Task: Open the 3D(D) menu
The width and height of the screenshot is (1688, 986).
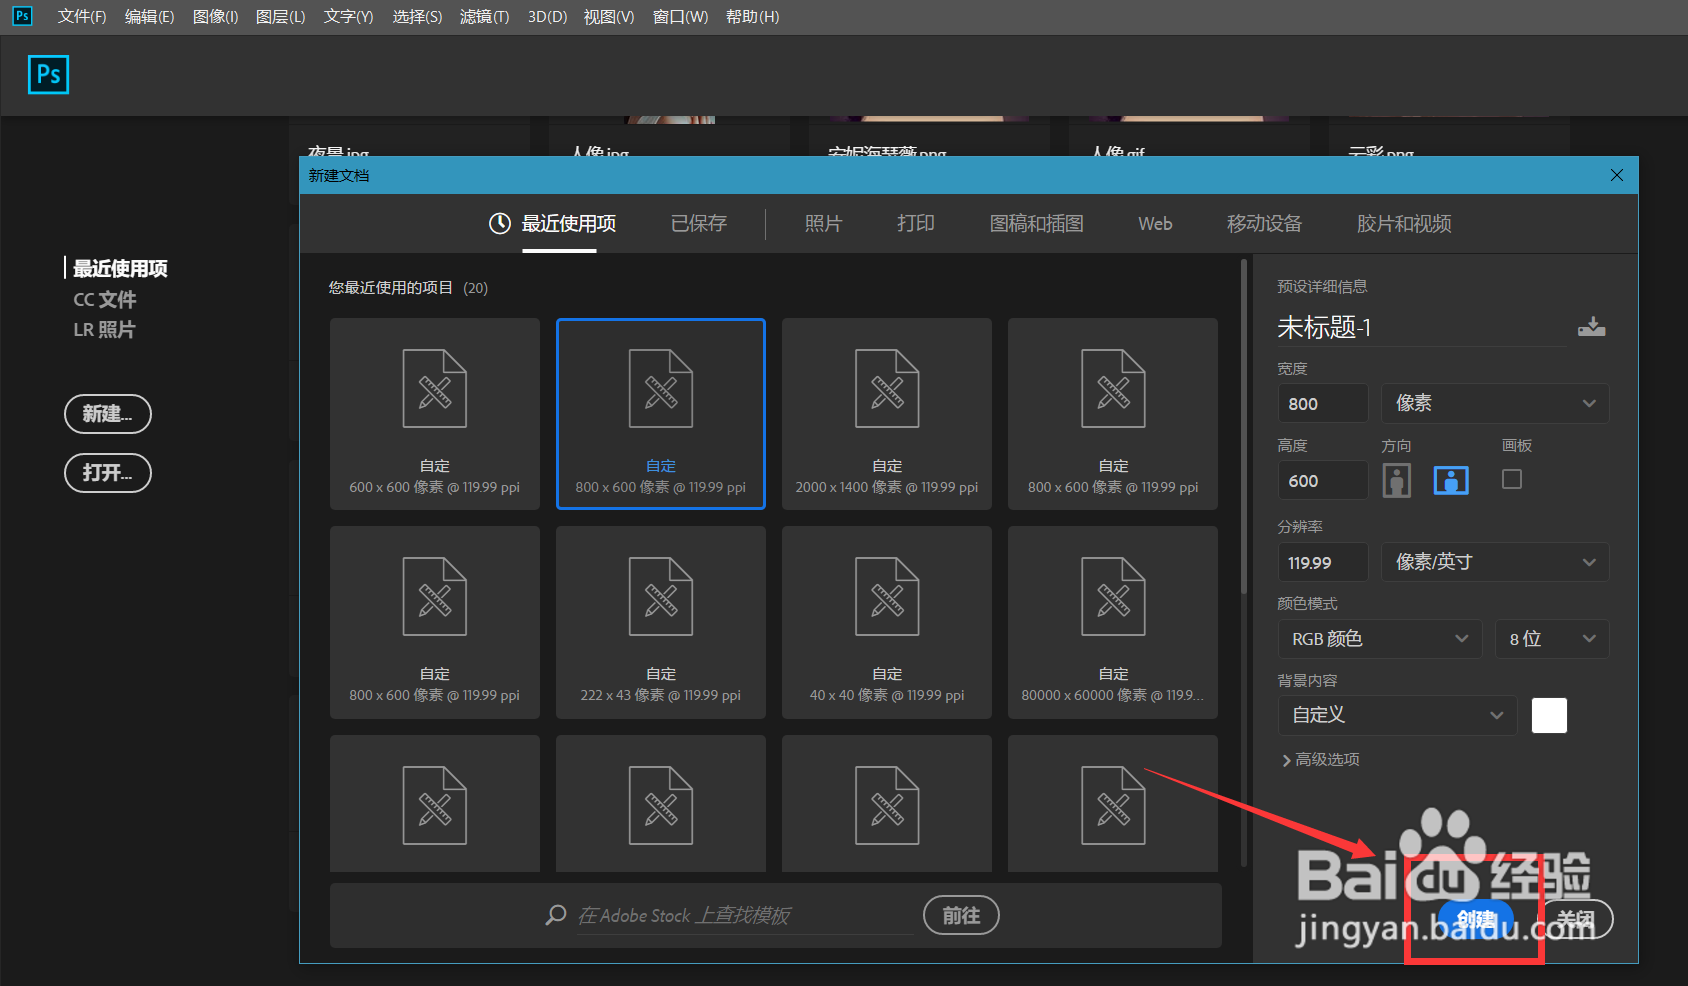Action: tap(547, 17)
